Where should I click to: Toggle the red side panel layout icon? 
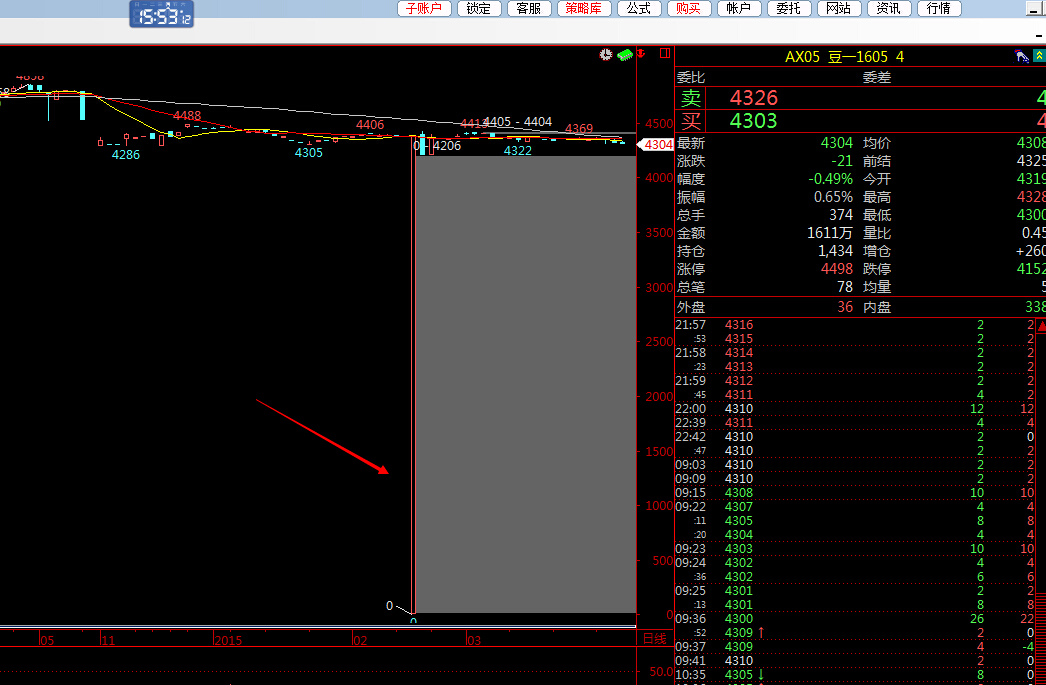[x=665, y=53]
